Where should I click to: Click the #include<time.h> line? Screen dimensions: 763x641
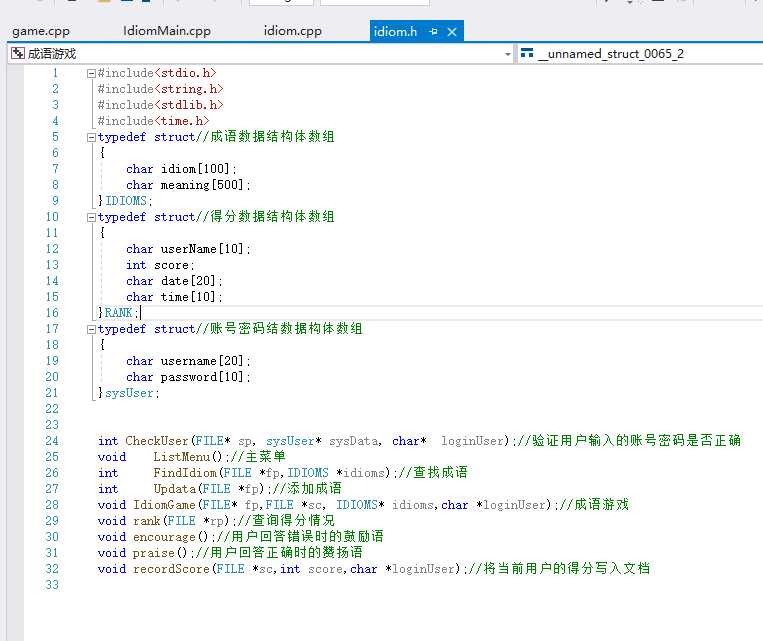pos(153,121)
